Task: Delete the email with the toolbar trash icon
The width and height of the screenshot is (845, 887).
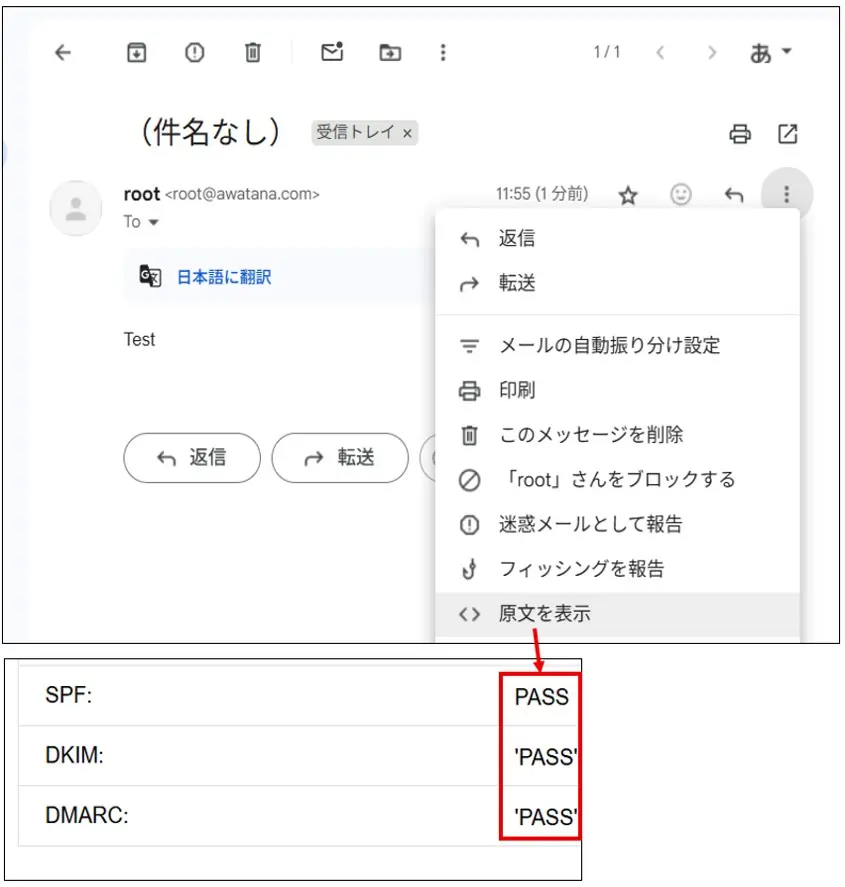Action: tap(253, 53)
